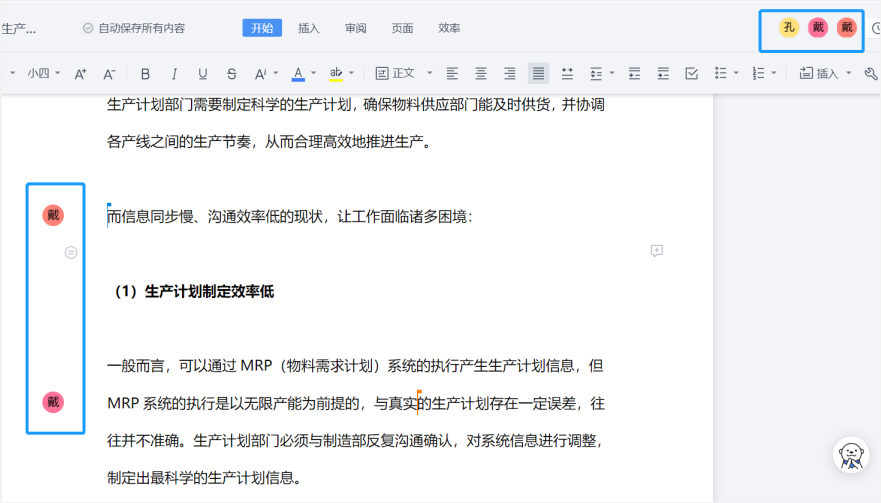Click the auto-save checkmark icon
The width and height of the screenshot is (881, 503).
click(x=88, y=28)
